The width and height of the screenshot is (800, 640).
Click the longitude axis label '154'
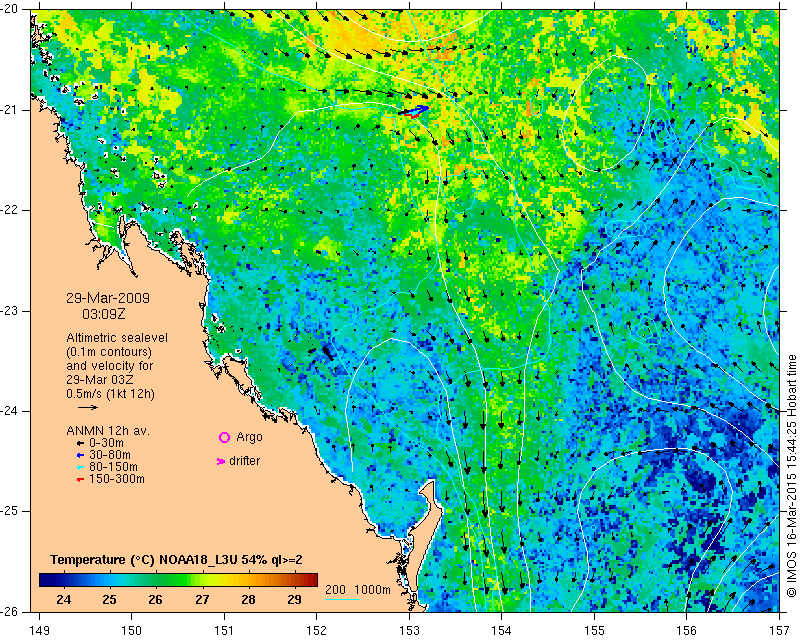502,631
